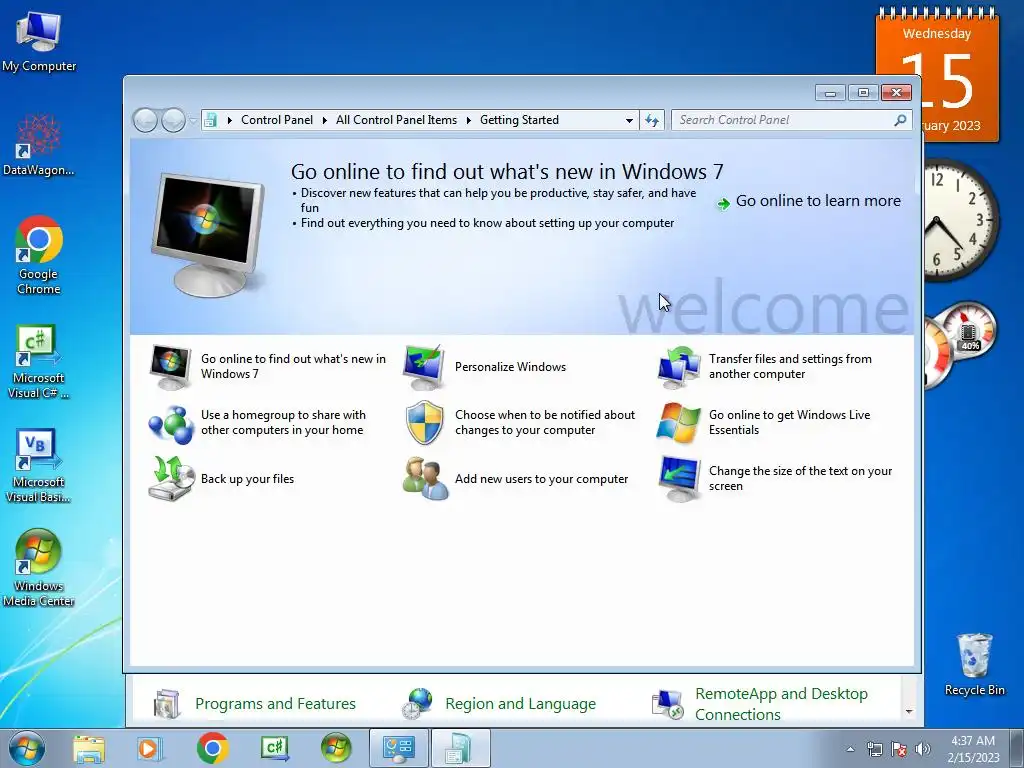Screen dimensions: 1024x768
Task: Expand the arrow after Control Panel breadcrumb
Action: [325, 120]
